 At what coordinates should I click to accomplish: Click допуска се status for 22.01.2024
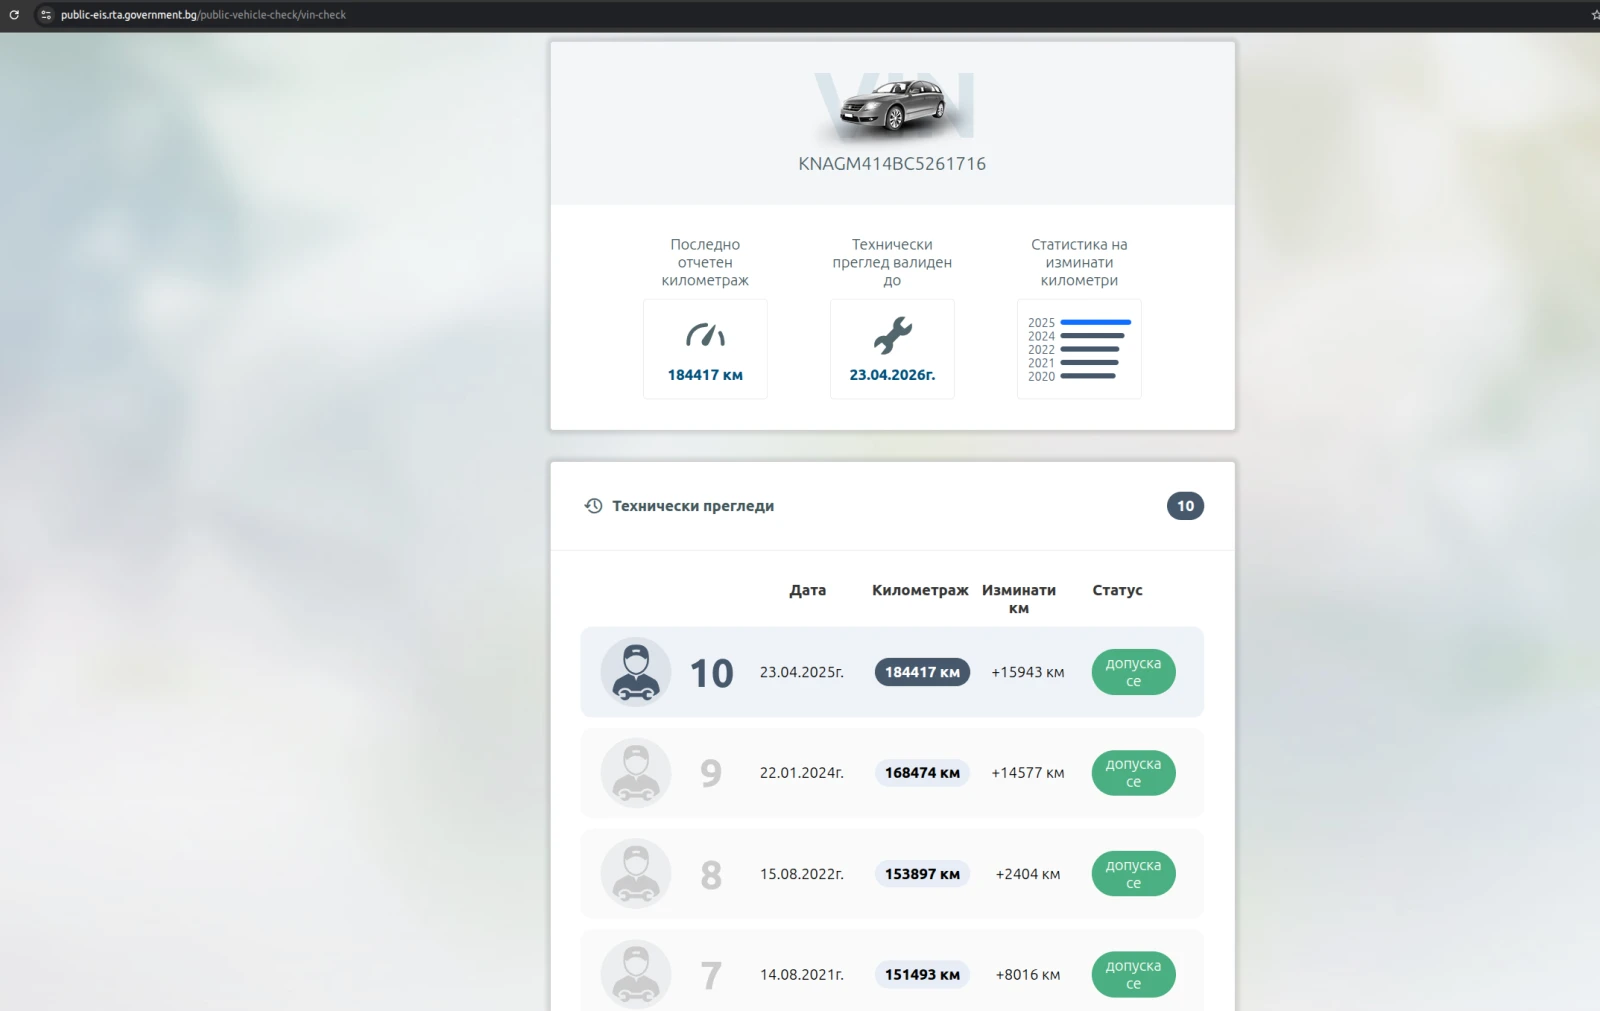pos(1133,773)
